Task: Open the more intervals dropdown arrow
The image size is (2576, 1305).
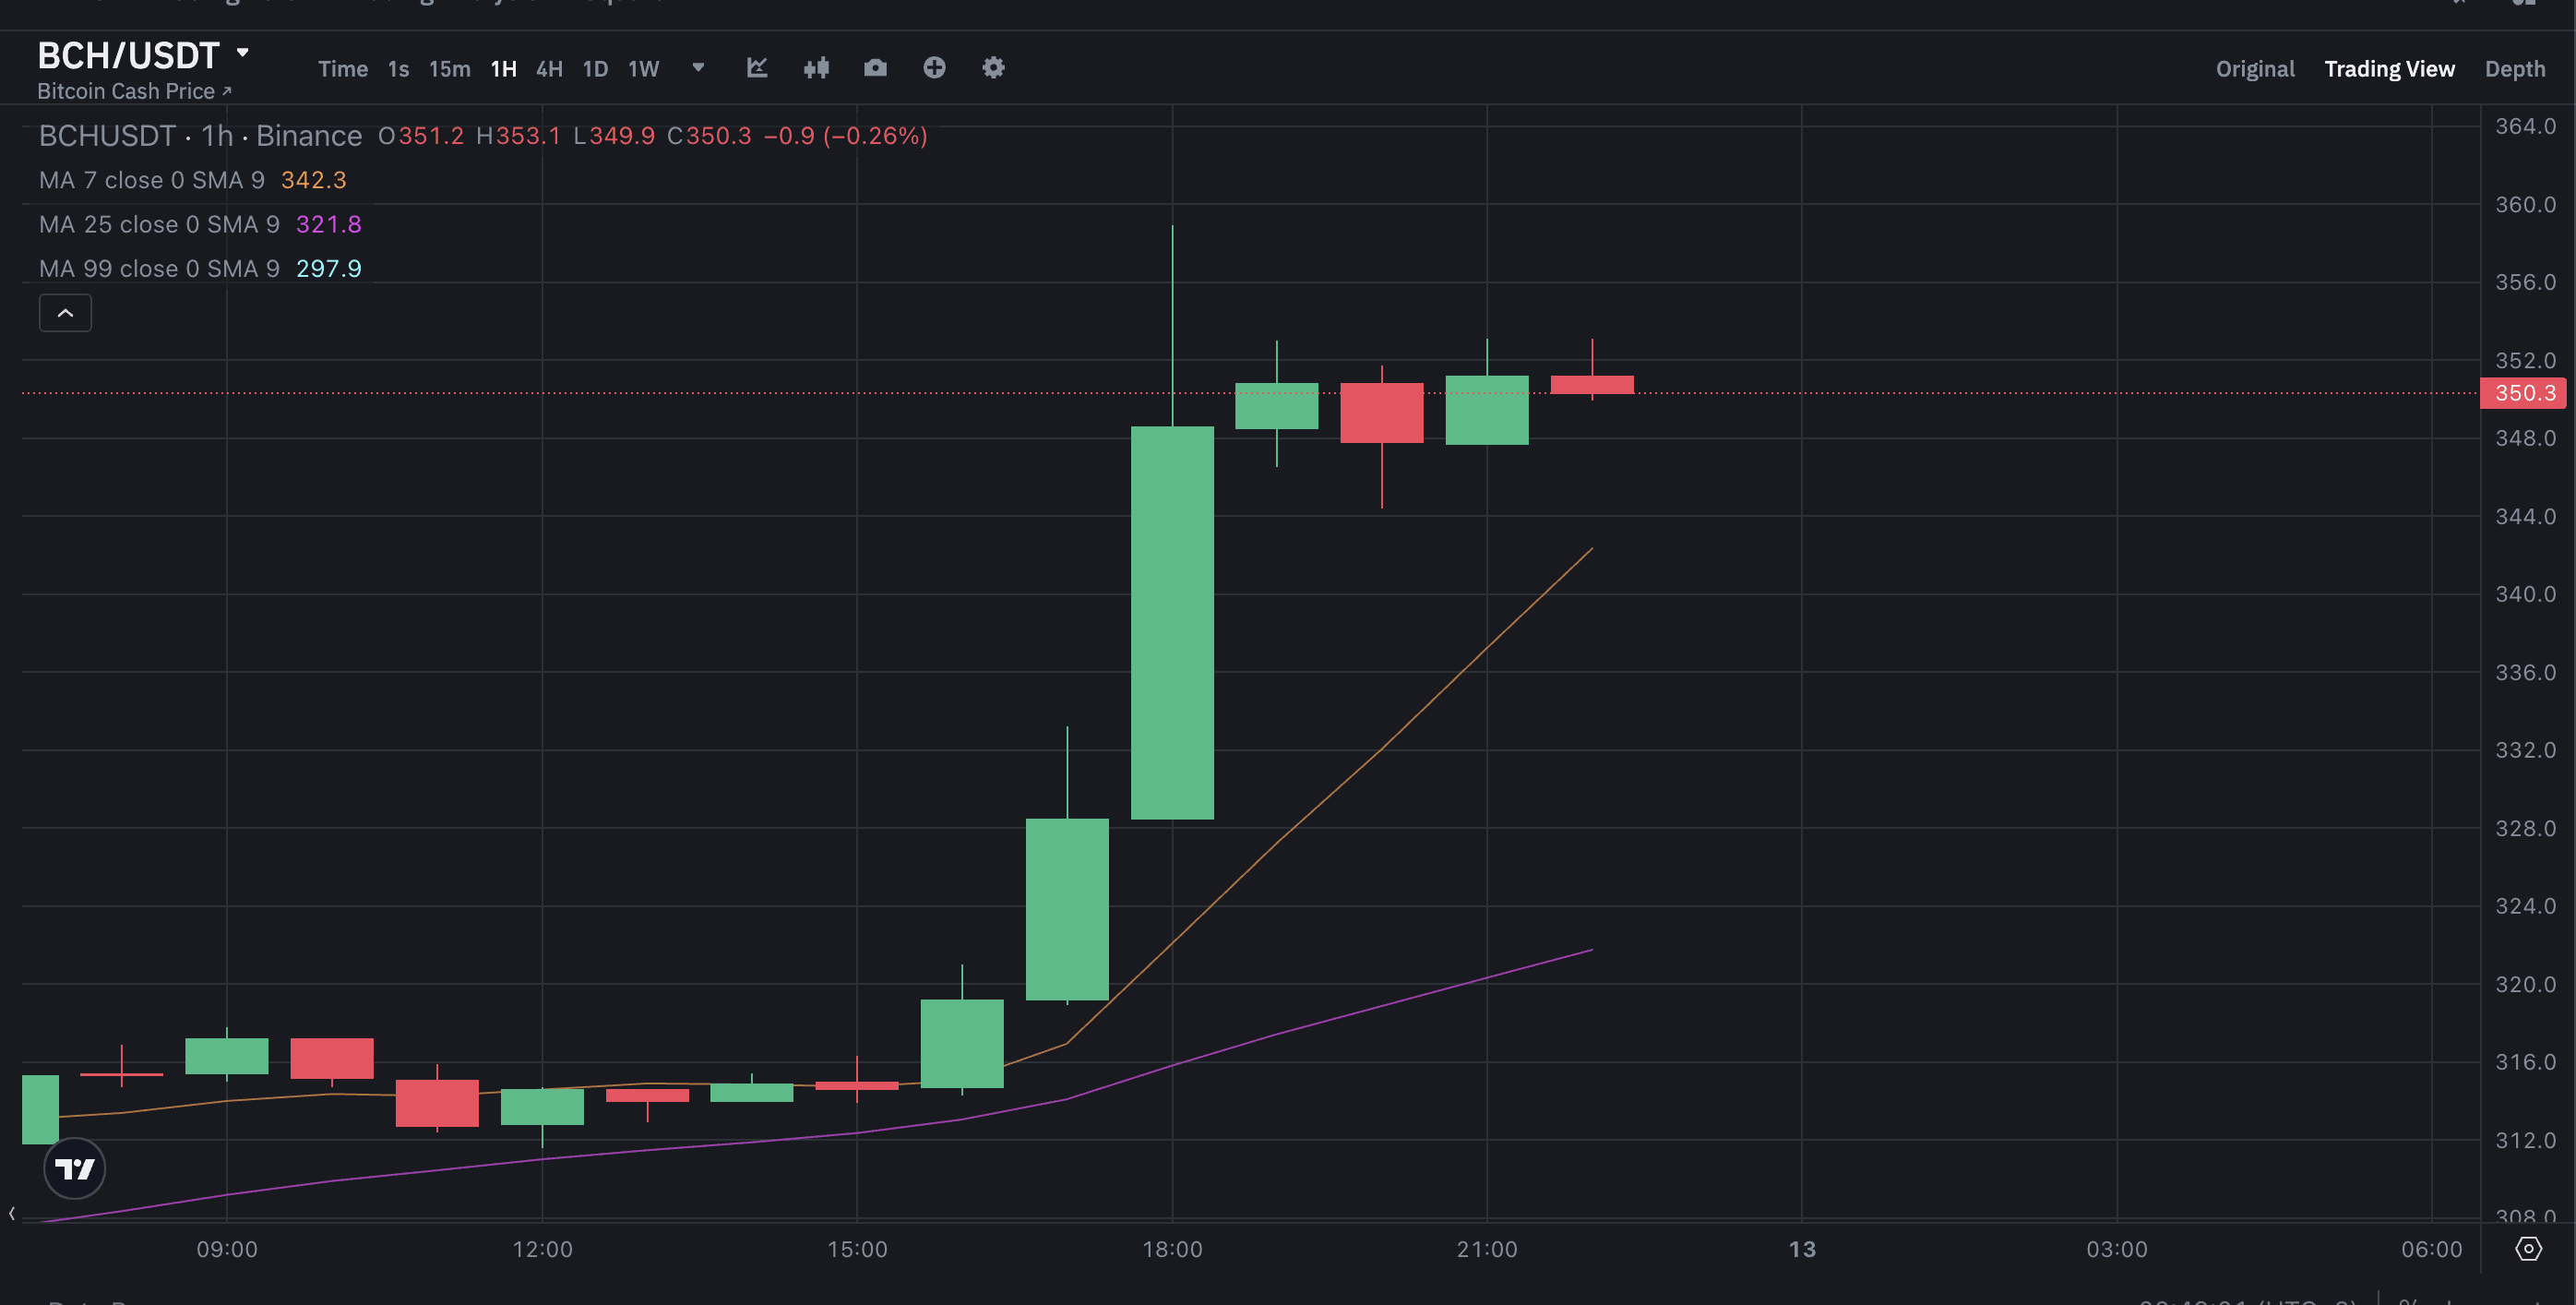Action: 698,68
